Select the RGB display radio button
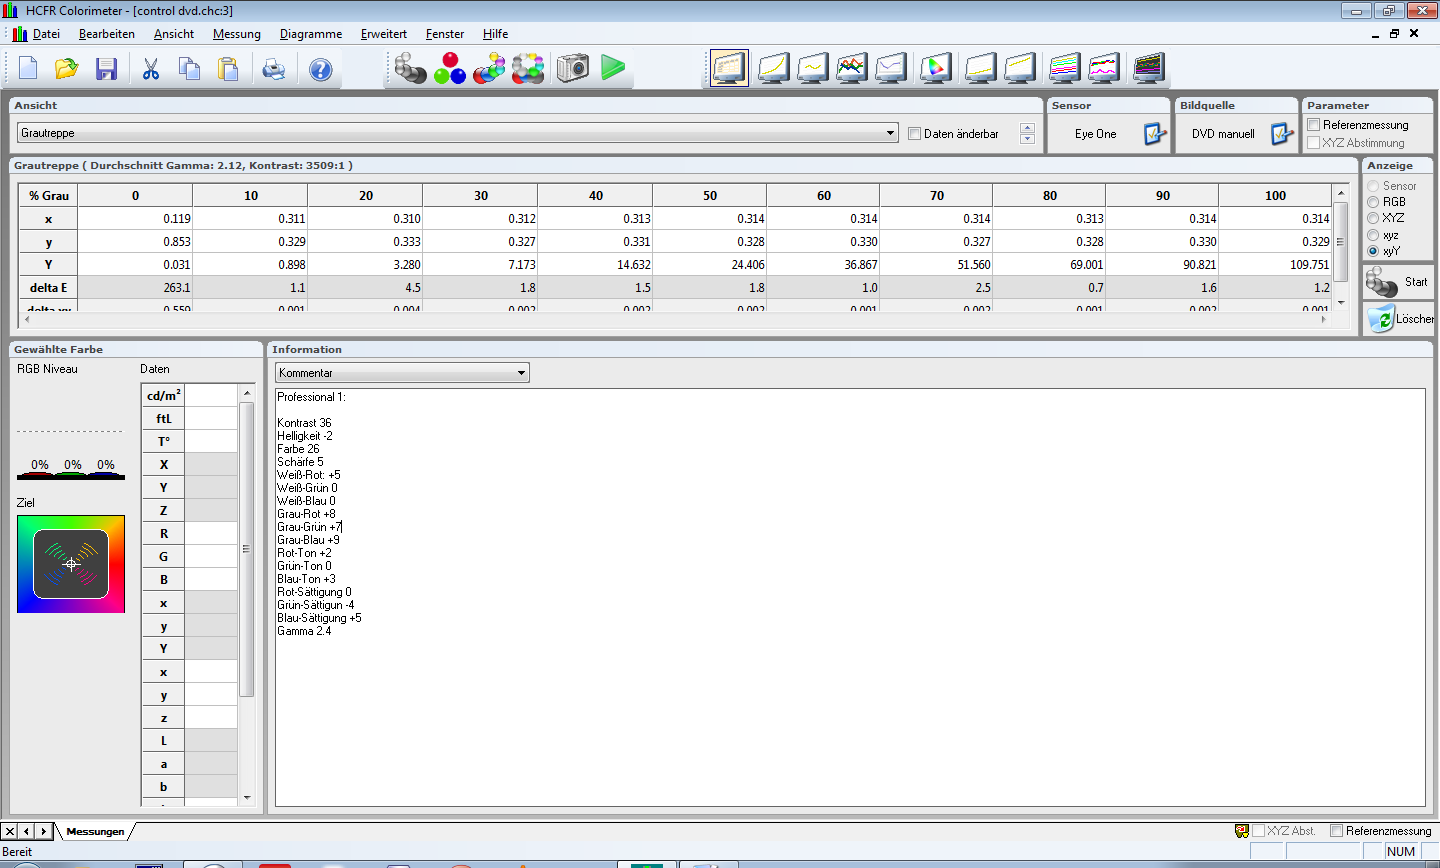 click(1373, 202)
